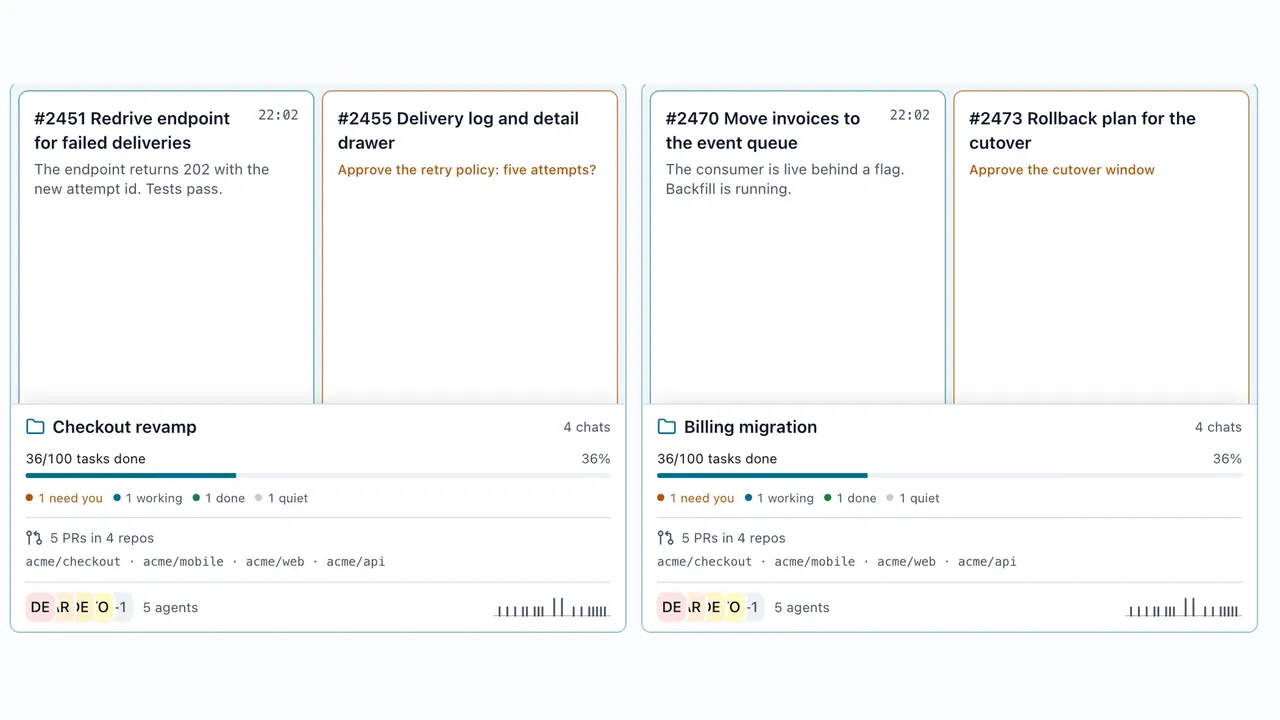
Task: Click the Checkout revamp task progress bar
Action: tap(318, 476)
